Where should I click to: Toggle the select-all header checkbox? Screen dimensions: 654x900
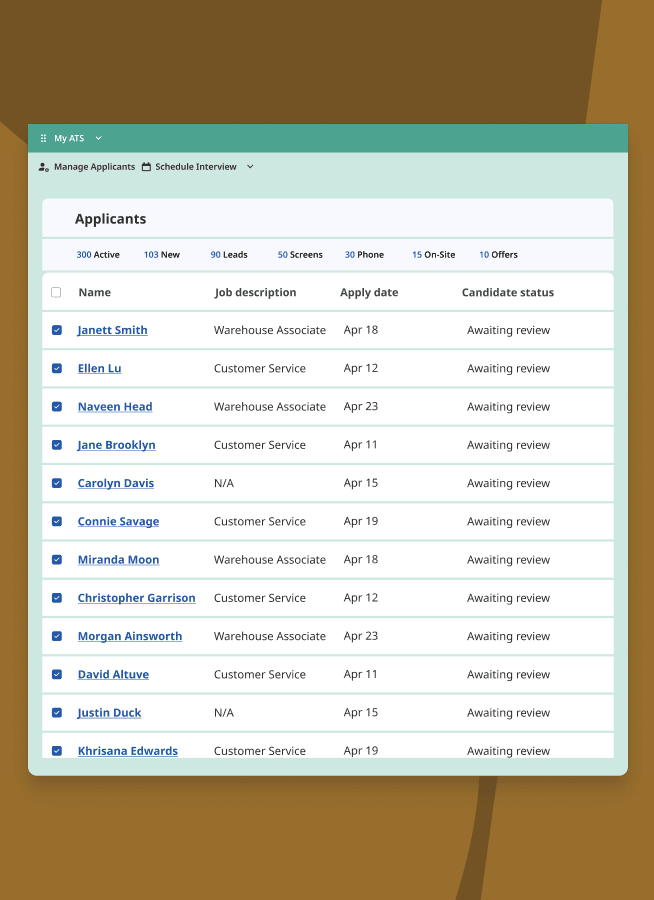pos(56,293)
